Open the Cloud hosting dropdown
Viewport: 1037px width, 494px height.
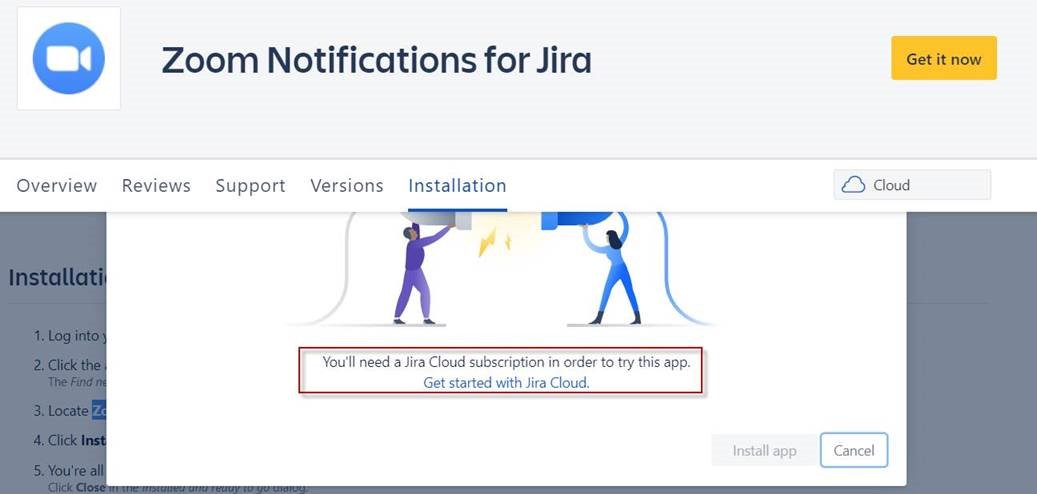912,185
